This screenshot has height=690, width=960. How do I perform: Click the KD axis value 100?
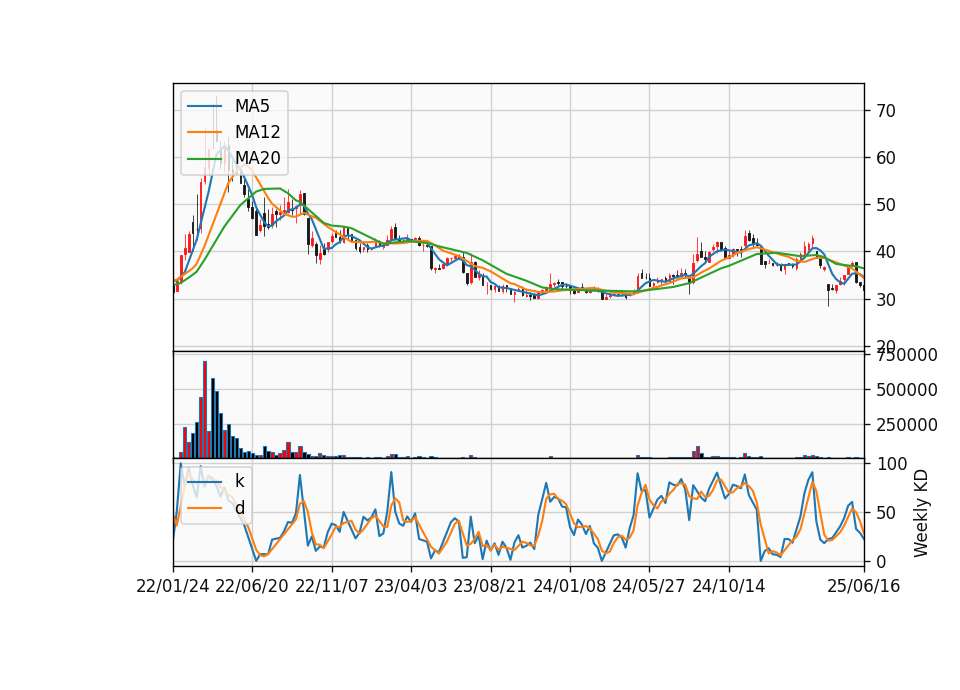click(x=891, y=464)
